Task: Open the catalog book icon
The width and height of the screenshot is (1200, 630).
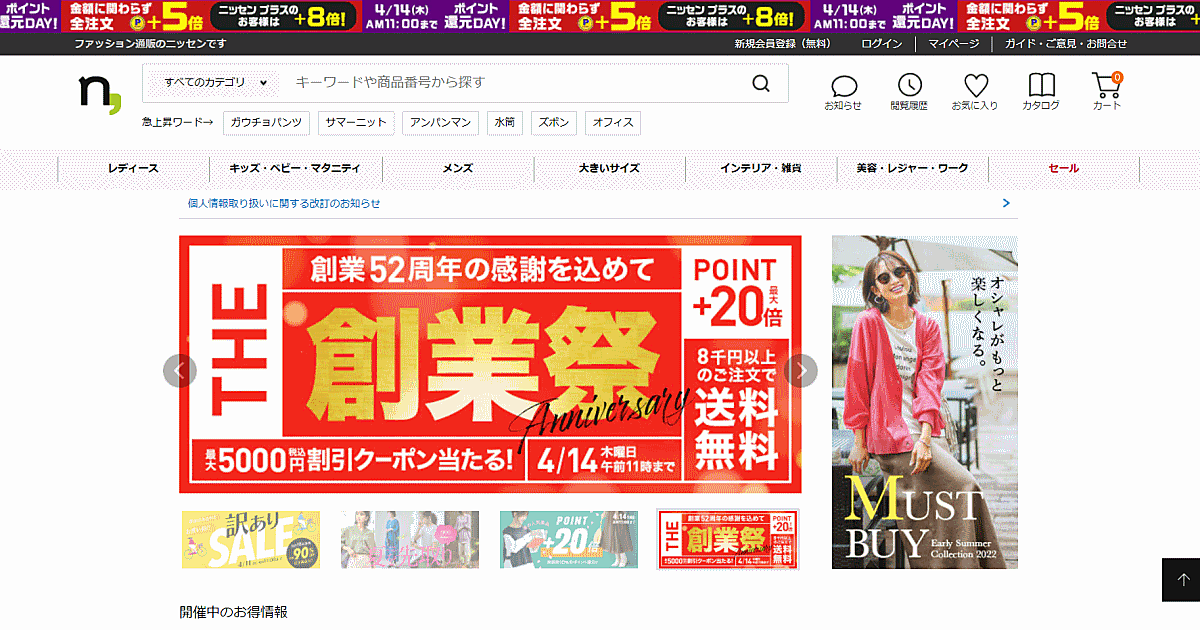Action: (x=1041, y=87)
